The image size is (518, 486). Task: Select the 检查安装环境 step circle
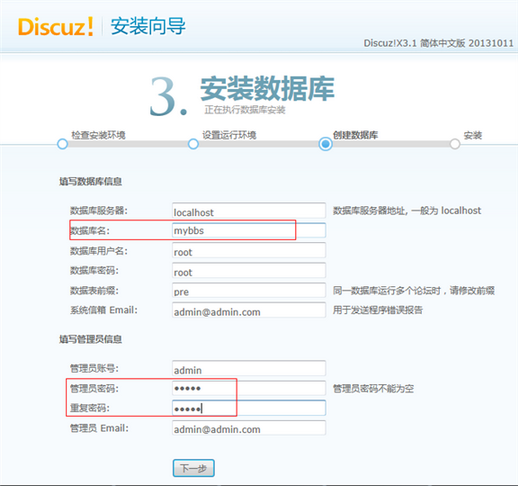(62, 144)
